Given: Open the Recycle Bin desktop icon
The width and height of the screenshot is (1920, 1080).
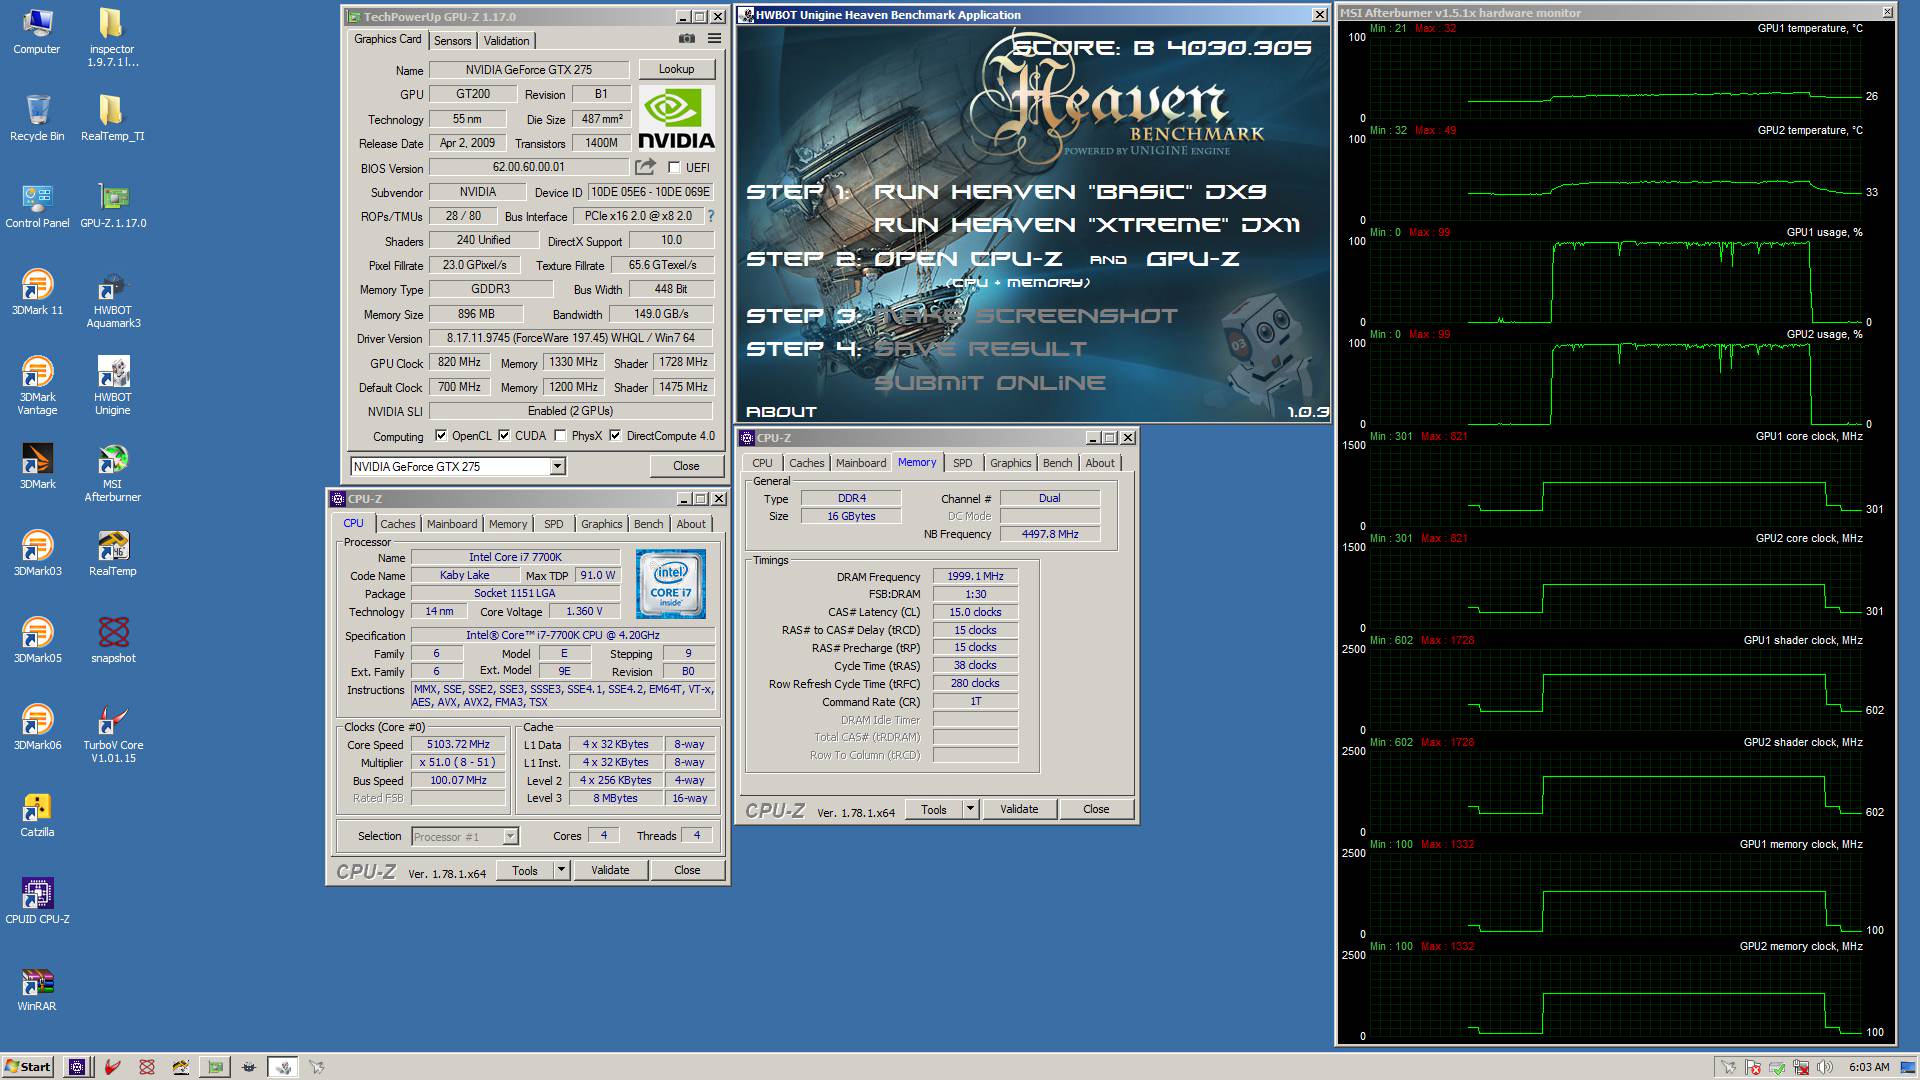Looking at the screenshot, I should [x=37, y=119].
